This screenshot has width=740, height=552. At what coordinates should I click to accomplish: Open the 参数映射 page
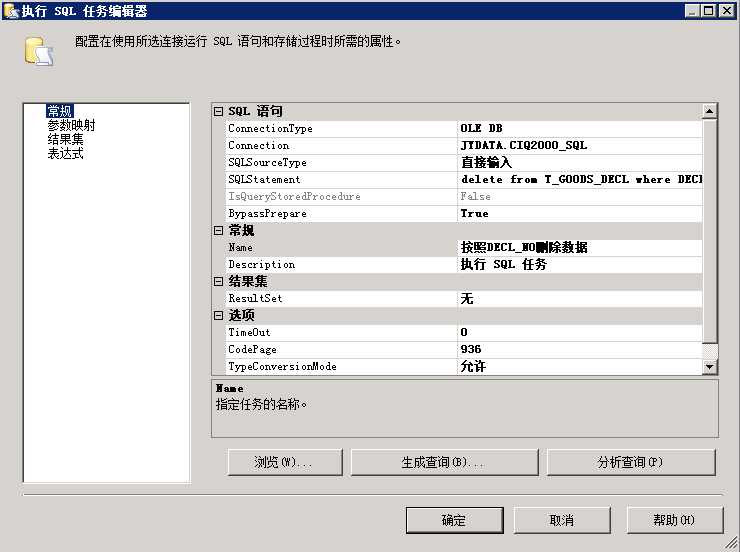[x=71, y=125]
